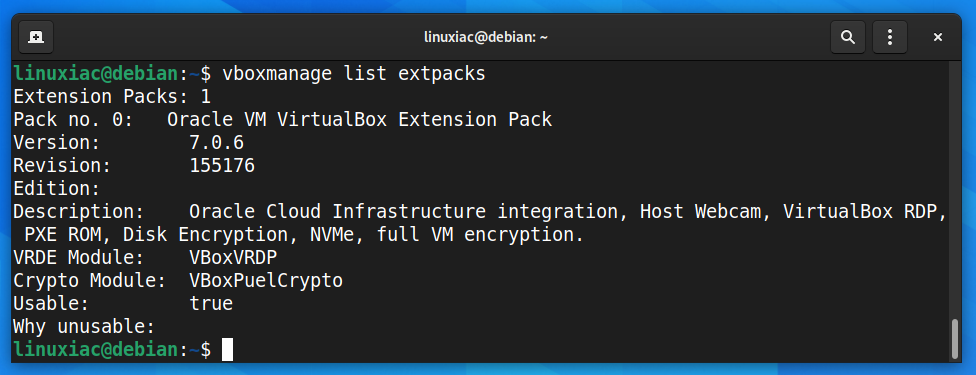Image resolution: width=976 pixels, height=375 pixels.
Task: Click the VBoxPuelCrypto module name
Action: (x=266, y=280)
